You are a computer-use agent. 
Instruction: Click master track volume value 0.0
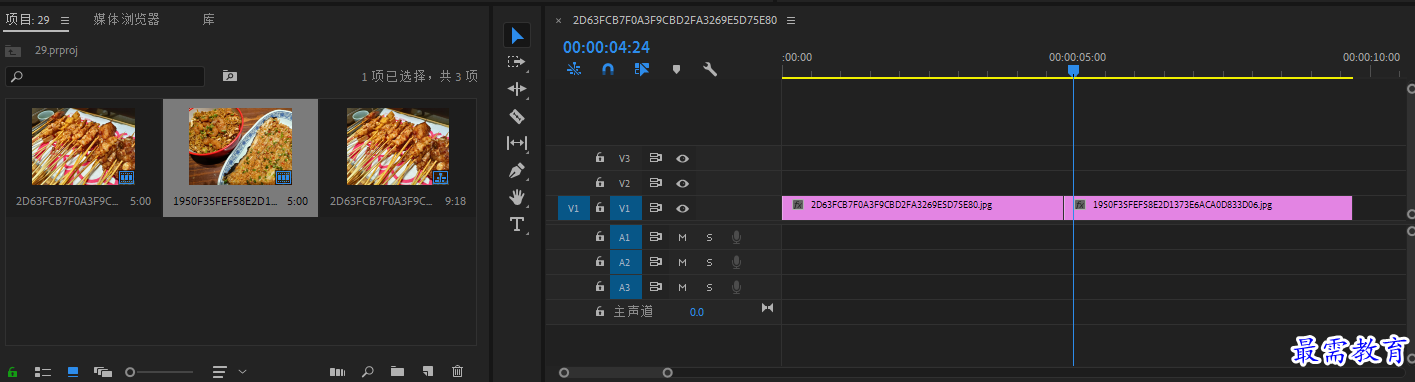point(696,312)
